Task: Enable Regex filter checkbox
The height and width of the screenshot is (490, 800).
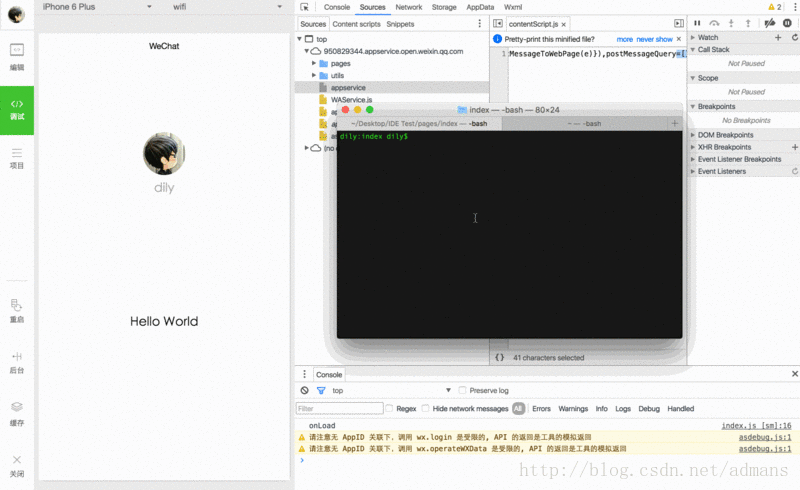Action: click(x=389, y=408)
